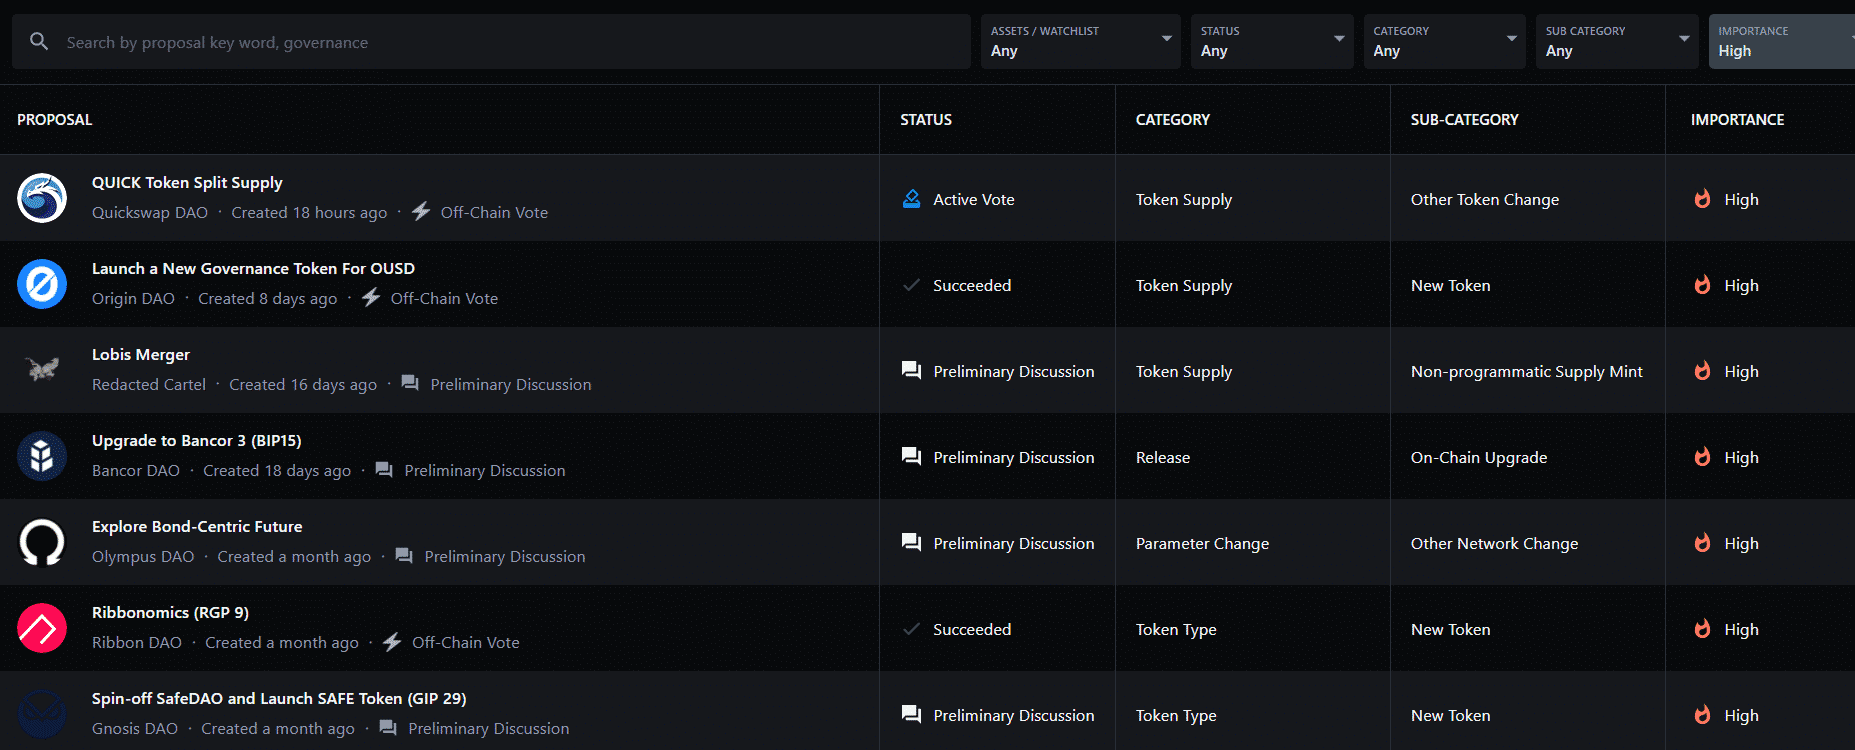Viewport: 1855px width, 750px height.
Task: Click the lightning icon beside Quickswap Off-Chain Vote
Action: (421, 212)
